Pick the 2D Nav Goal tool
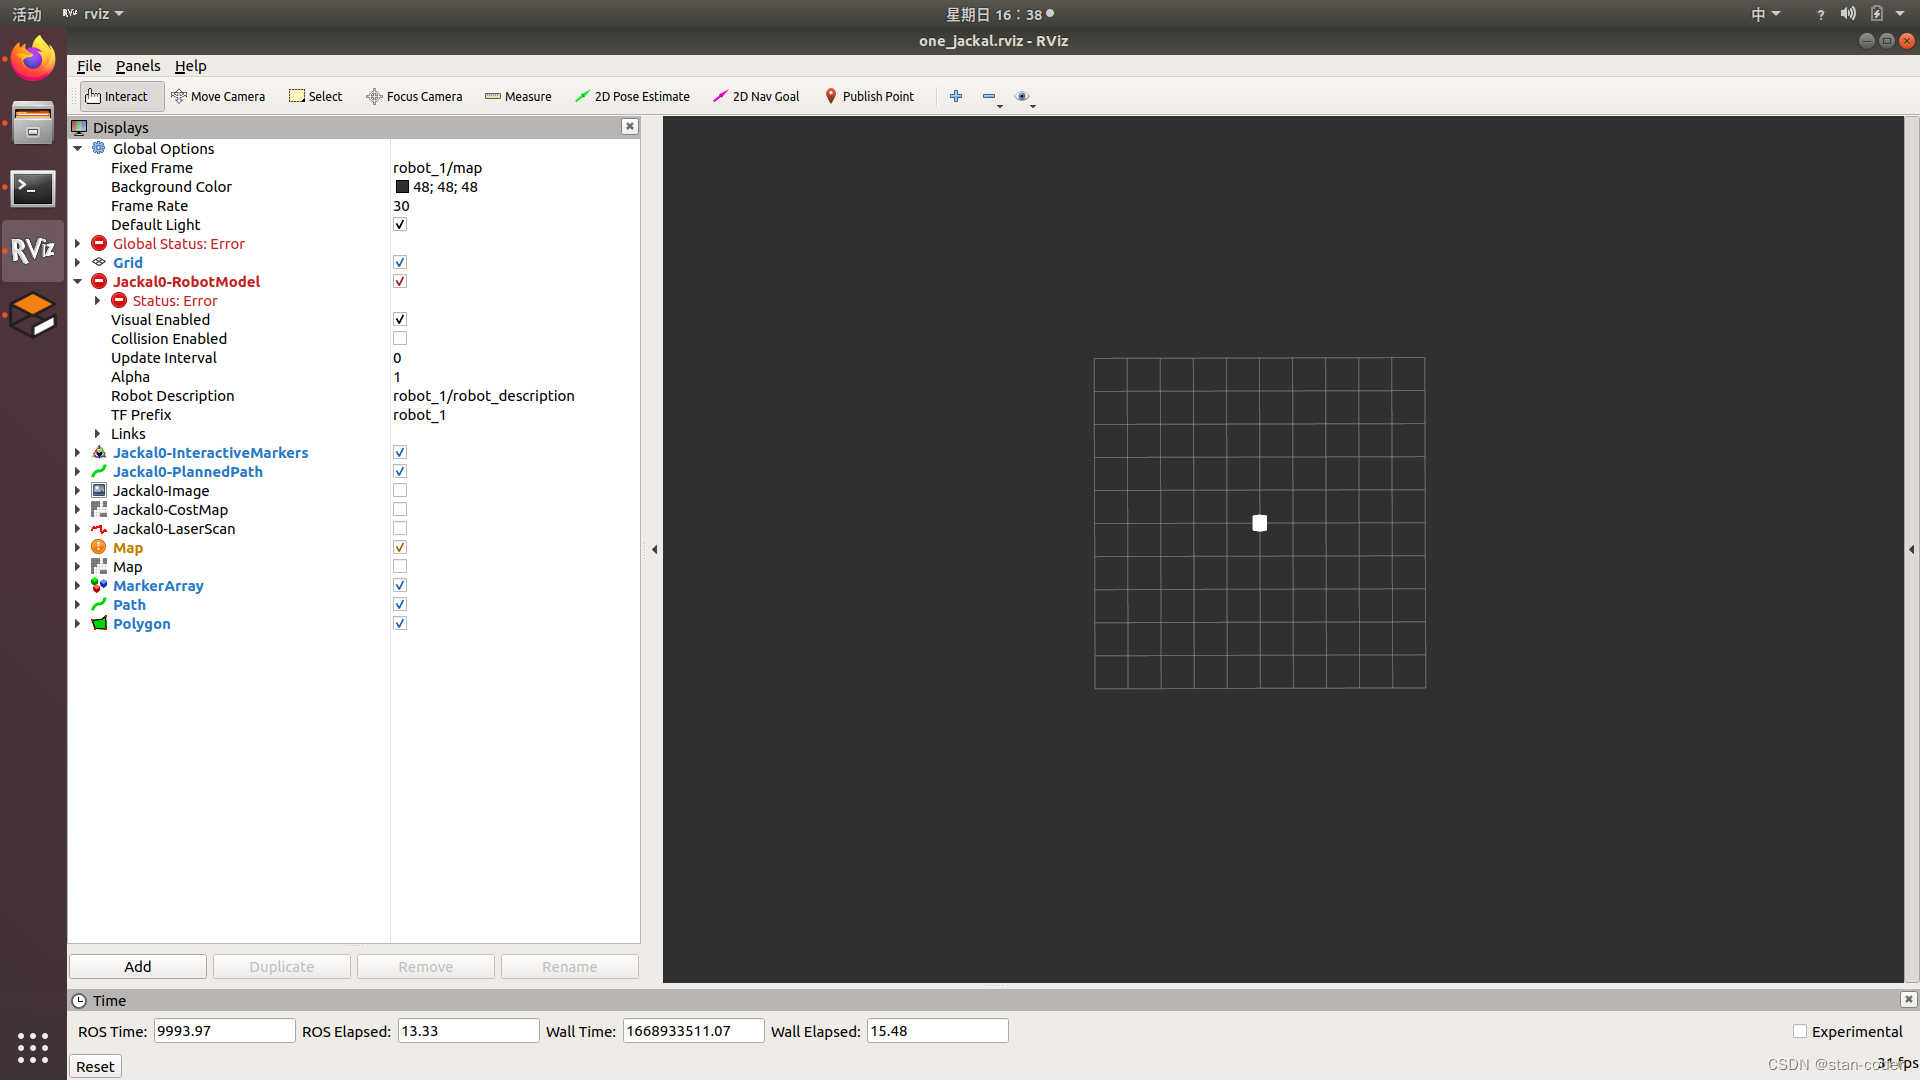The height and width of the screenshot is (1080, 1920). coord(756,96)
